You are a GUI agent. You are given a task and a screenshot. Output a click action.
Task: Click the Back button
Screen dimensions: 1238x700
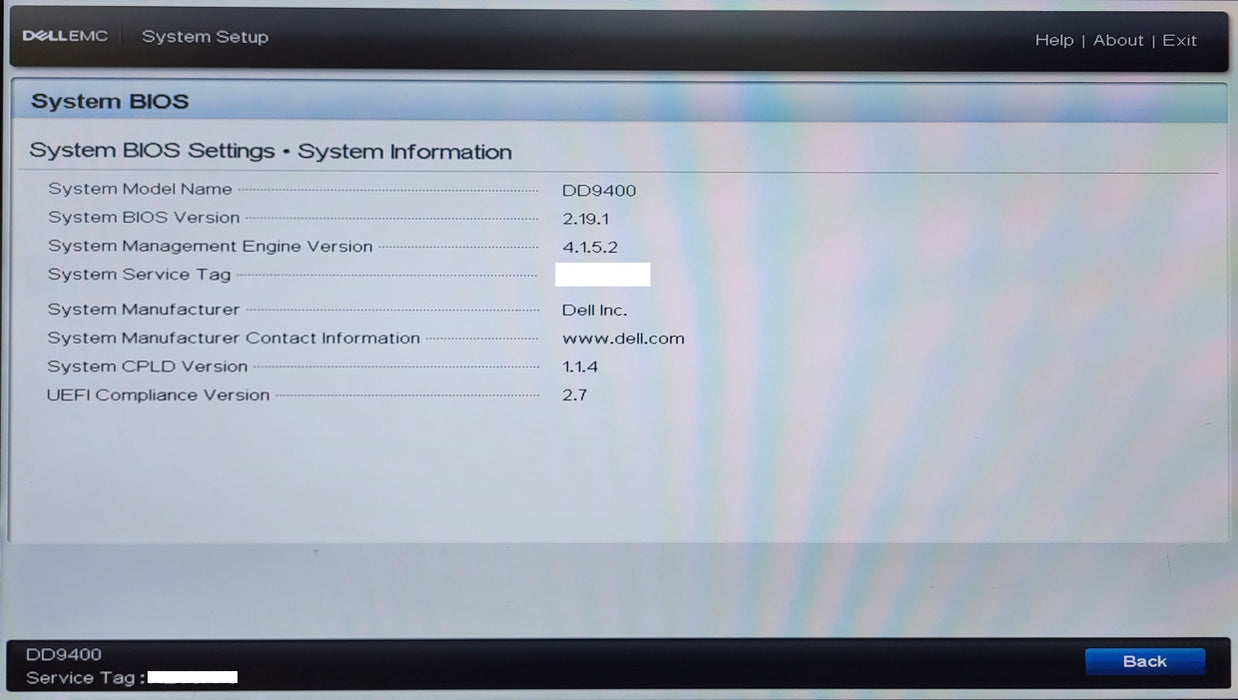tap(1145, 661)
